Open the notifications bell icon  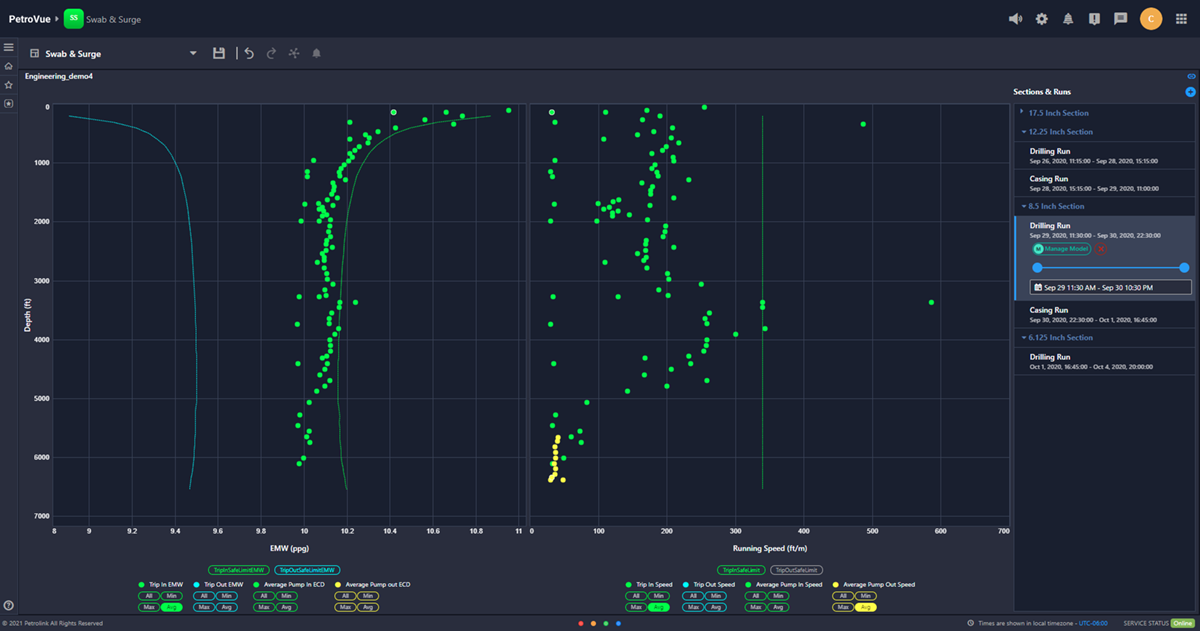coord(1068,18)
